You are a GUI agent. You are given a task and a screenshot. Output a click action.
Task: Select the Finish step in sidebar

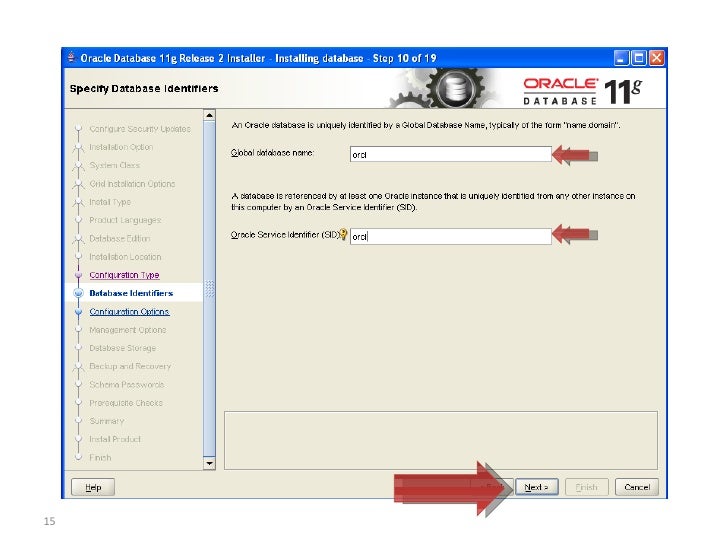coord(100,457)
